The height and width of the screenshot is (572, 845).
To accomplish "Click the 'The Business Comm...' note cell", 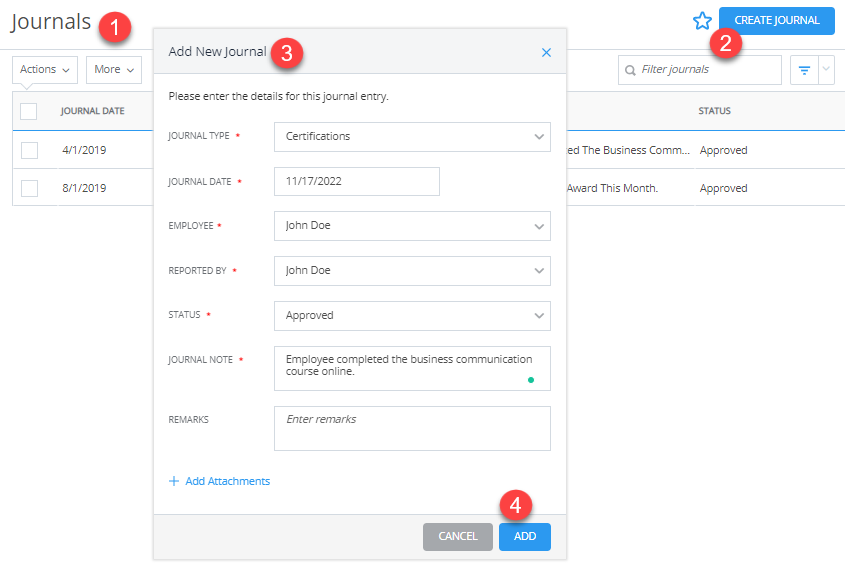I will pos(628,150).
